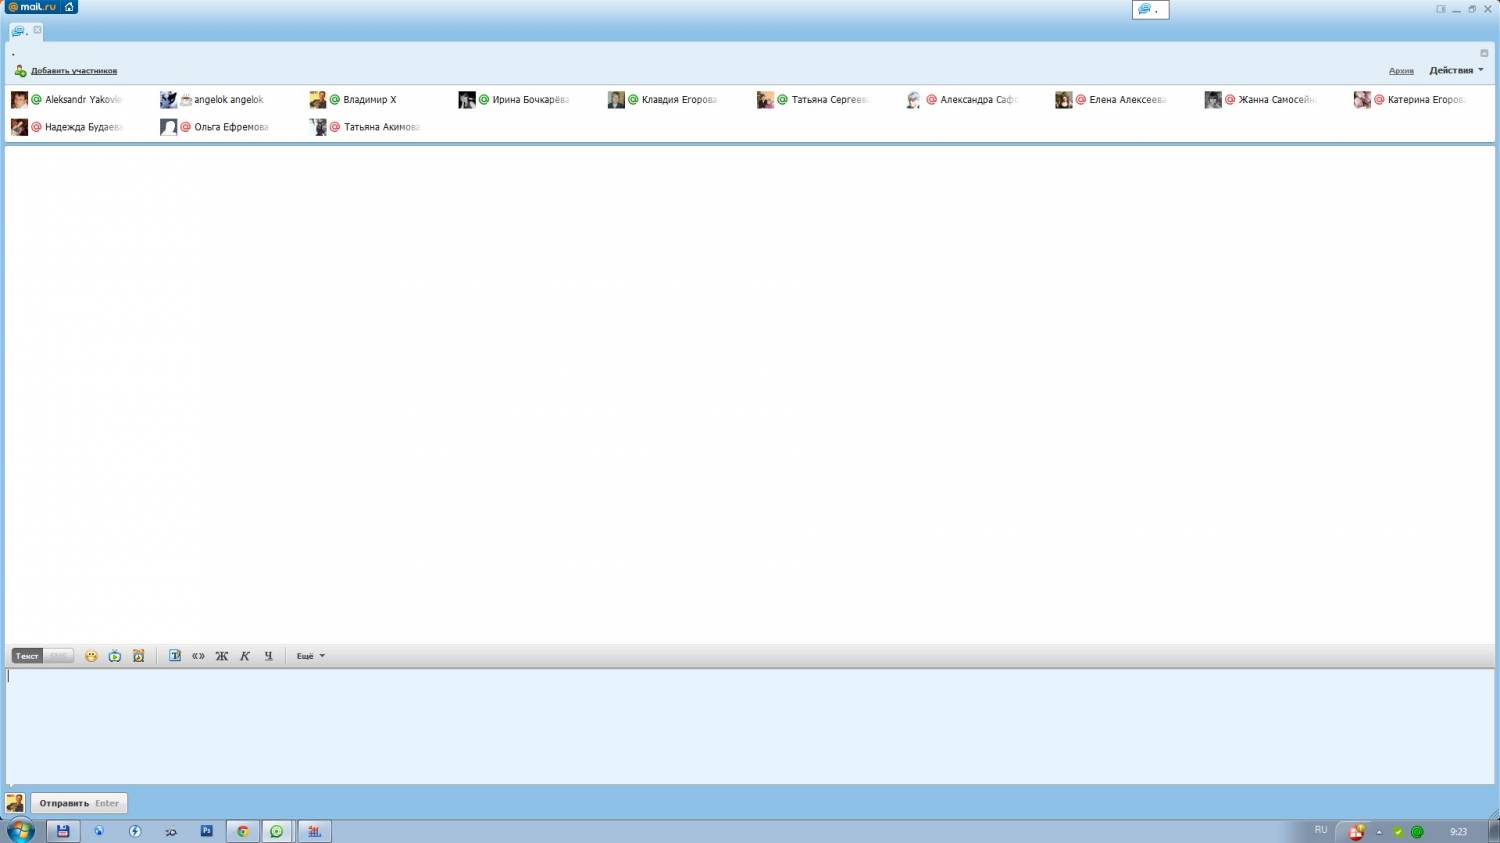Open the Windows Start menu
Screen dimensions: 1500x843
tap(21, 830)
